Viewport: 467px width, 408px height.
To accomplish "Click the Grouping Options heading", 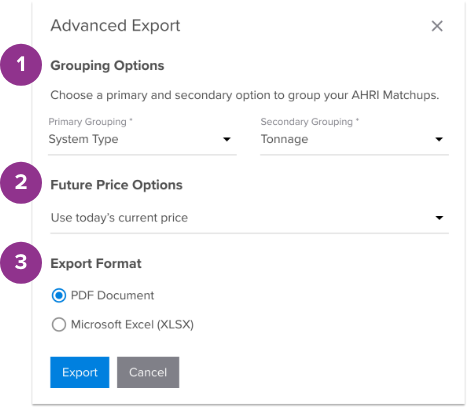I will pyautogui.click(x=107, y=66).
